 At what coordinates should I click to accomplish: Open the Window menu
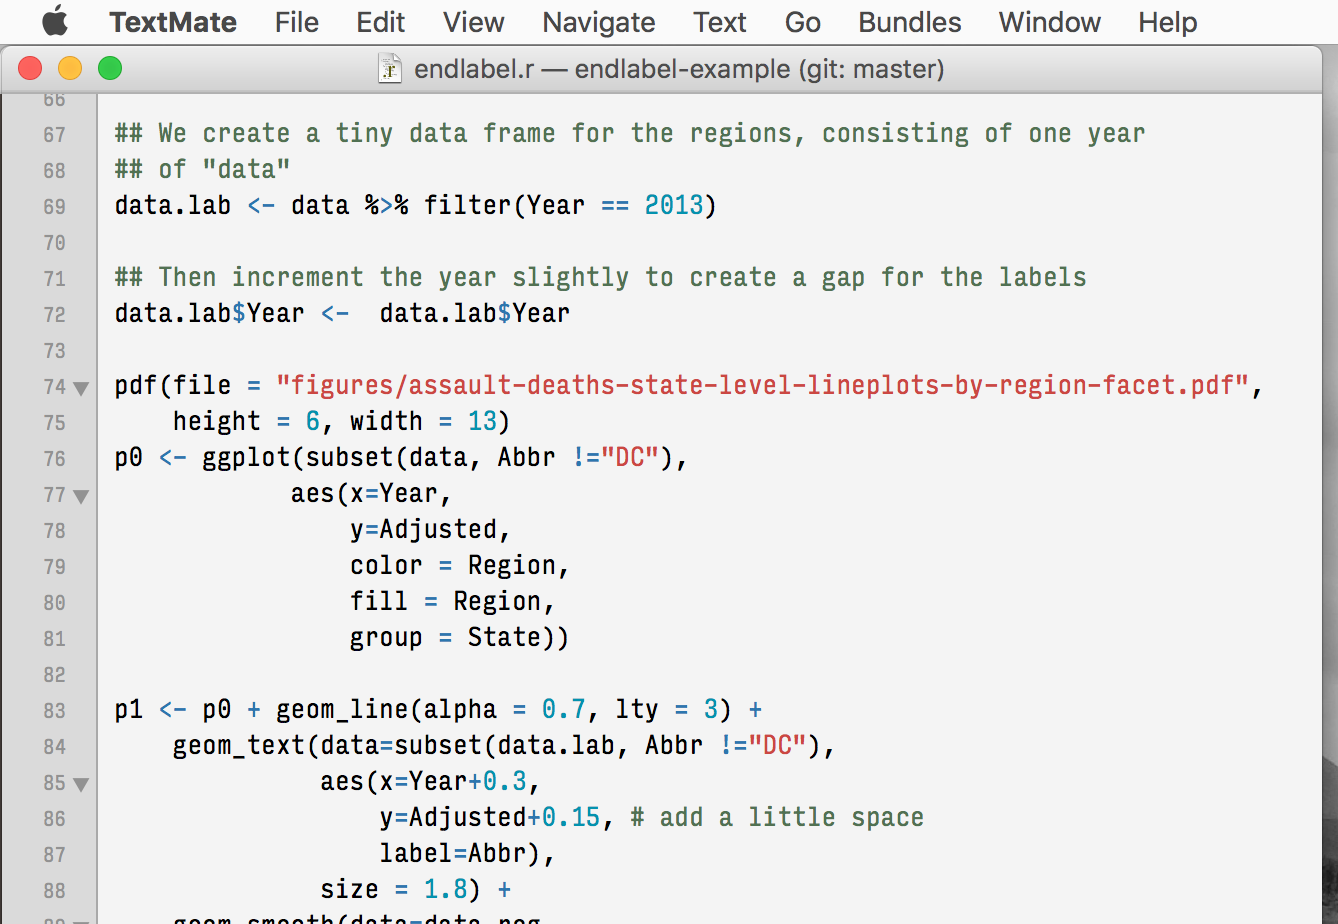coord(1050,22)
